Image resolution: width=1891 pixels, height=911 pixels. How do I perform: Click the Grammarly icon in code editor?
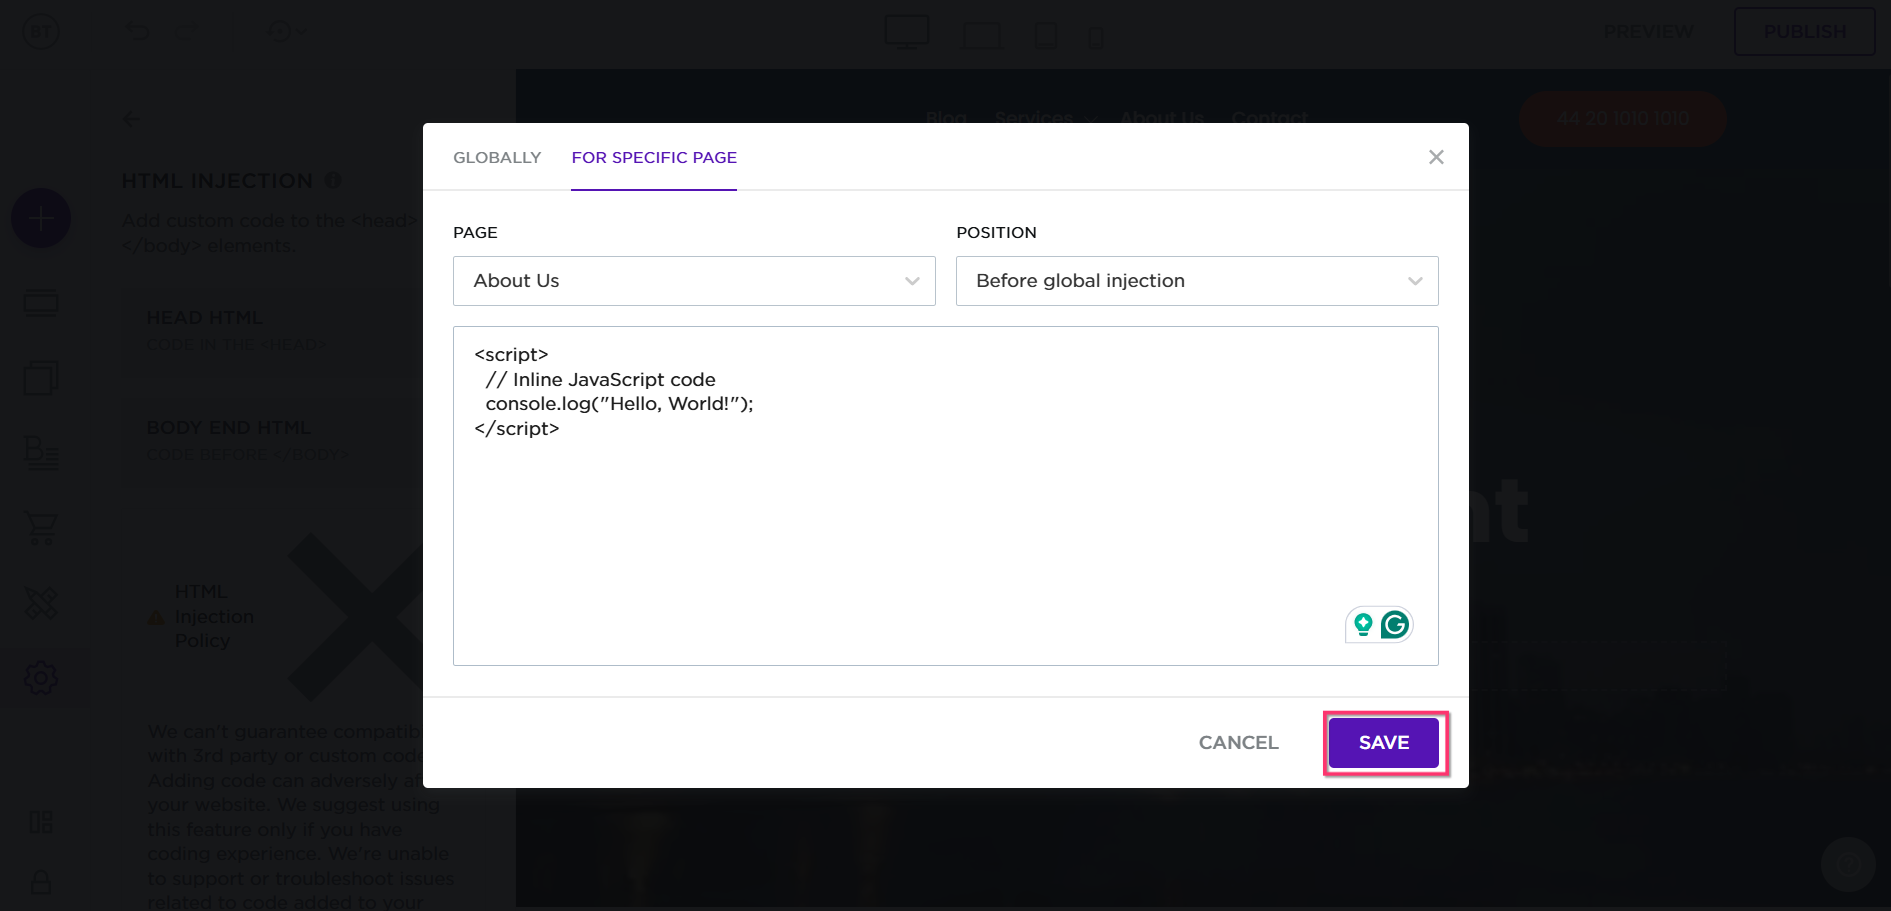[1395, 625]
